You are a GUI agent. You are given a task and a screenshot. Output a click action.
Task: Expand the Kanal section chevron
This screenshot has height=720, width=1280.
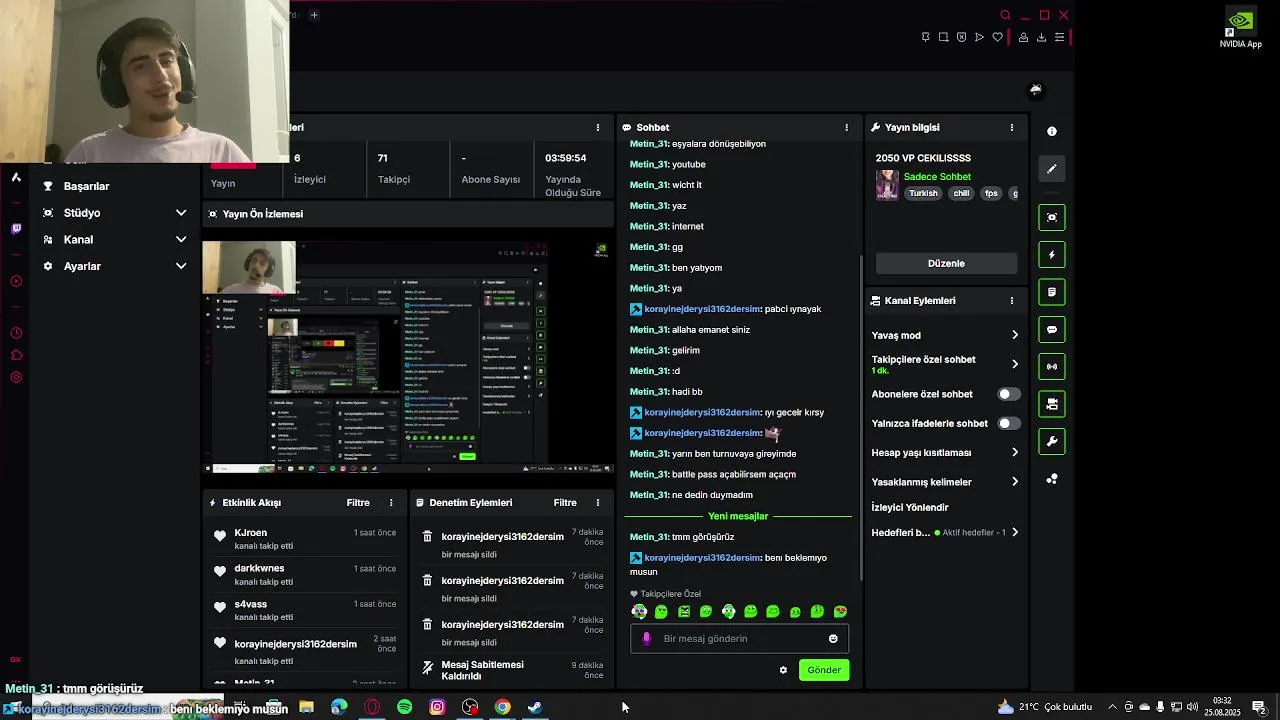coord(181,240)
